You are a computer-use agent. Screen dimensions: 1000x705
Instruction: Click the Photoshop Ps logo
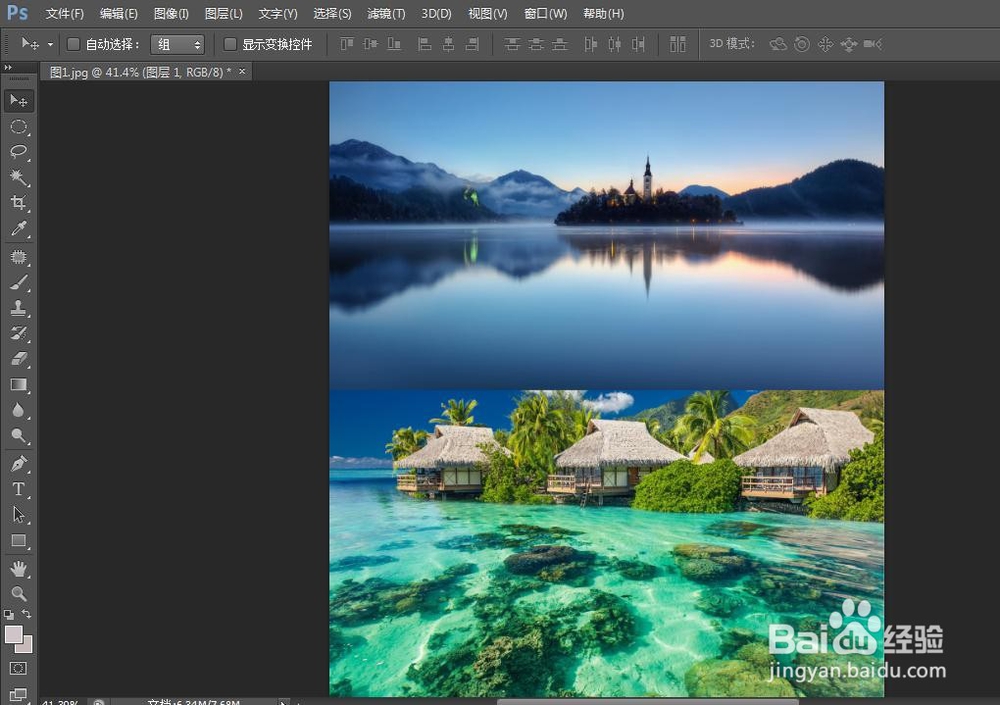17,12
